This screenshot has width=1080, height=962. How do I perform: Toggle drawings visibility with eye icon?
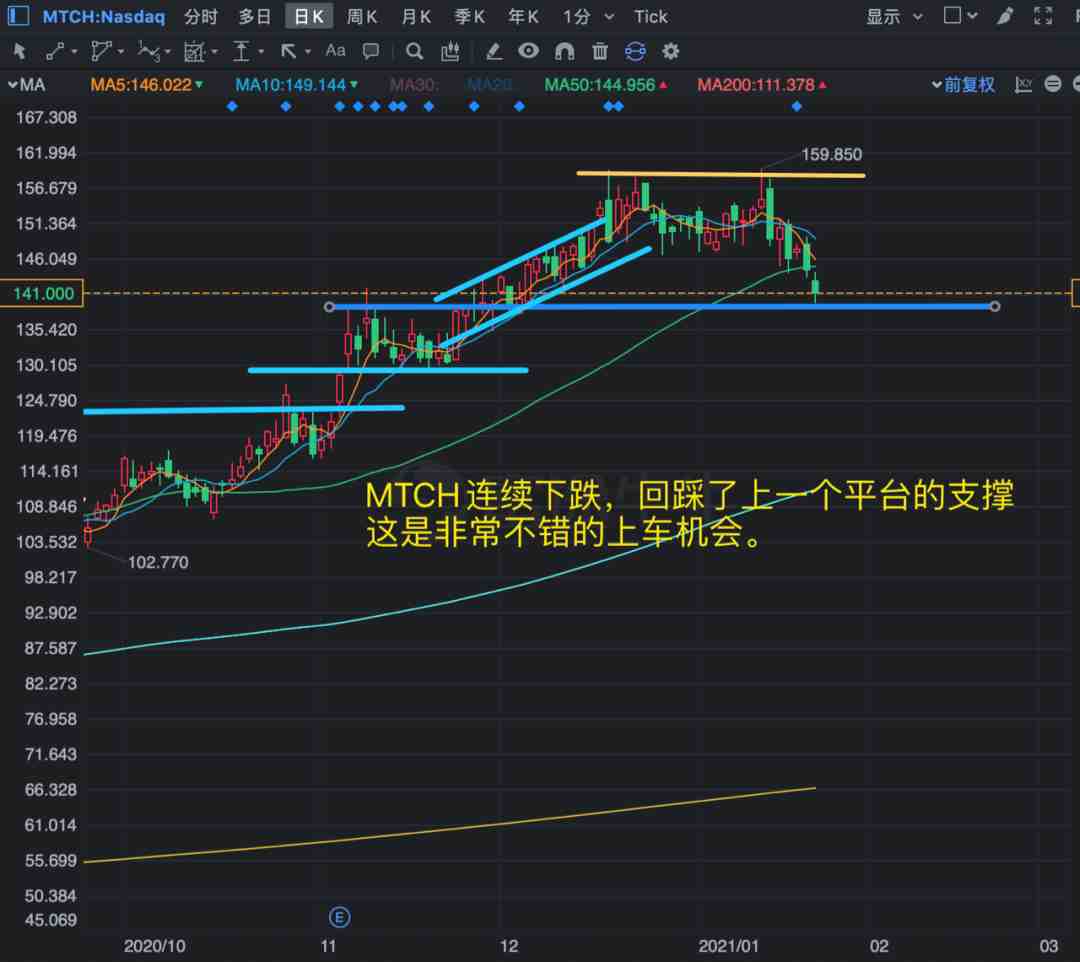coord(528,51)
